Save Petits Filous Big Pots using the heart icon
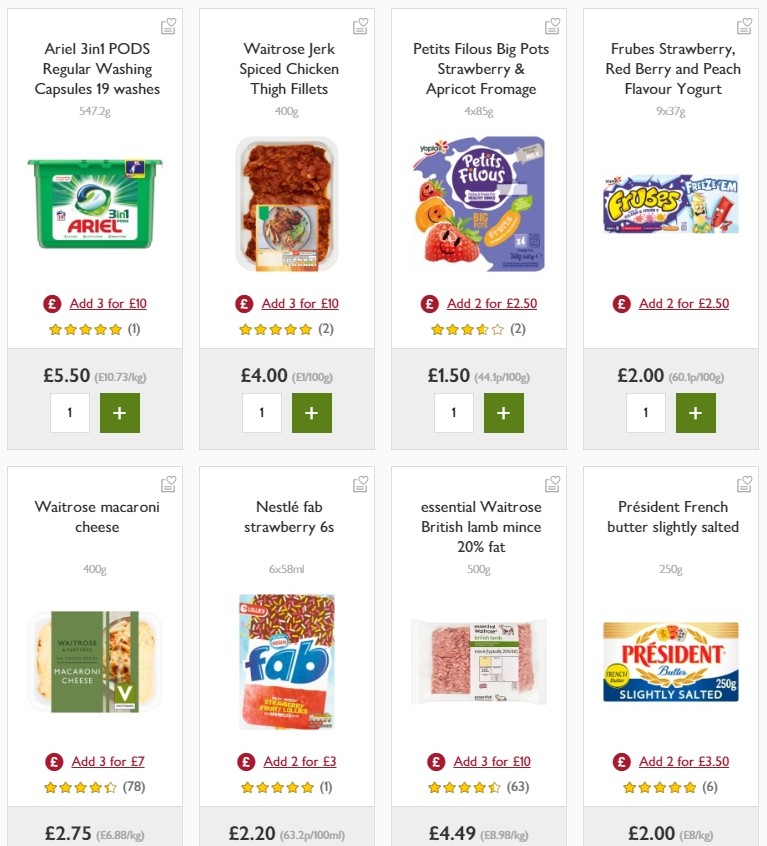Screen dimensions: 767x846 (x=552, y=25)
